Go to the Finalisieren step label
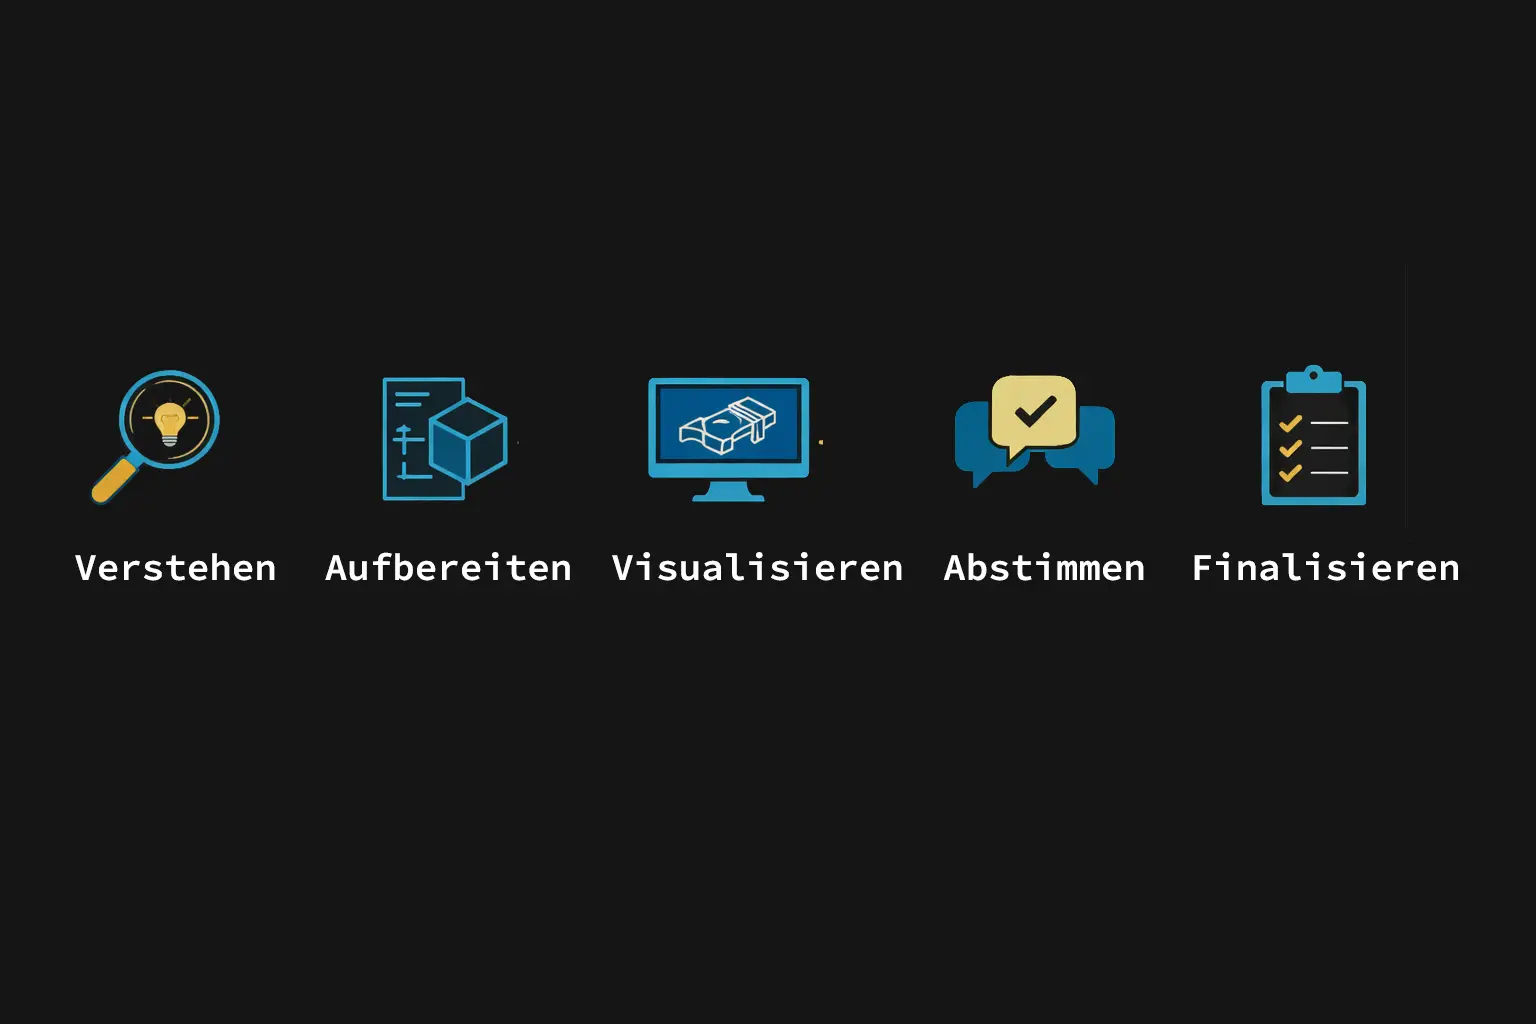This screenshot has width=1536, height=1024. pos(1326,568)
